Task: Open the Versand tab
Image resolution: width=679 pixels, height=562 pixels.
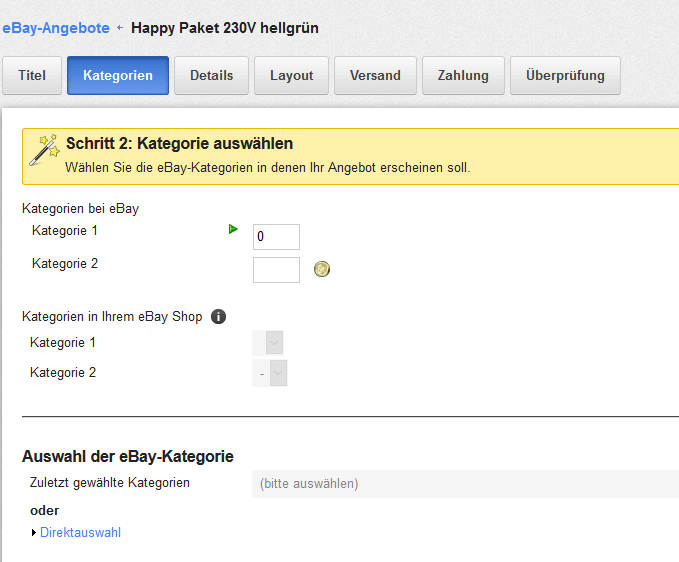Action: pos(375,75)
